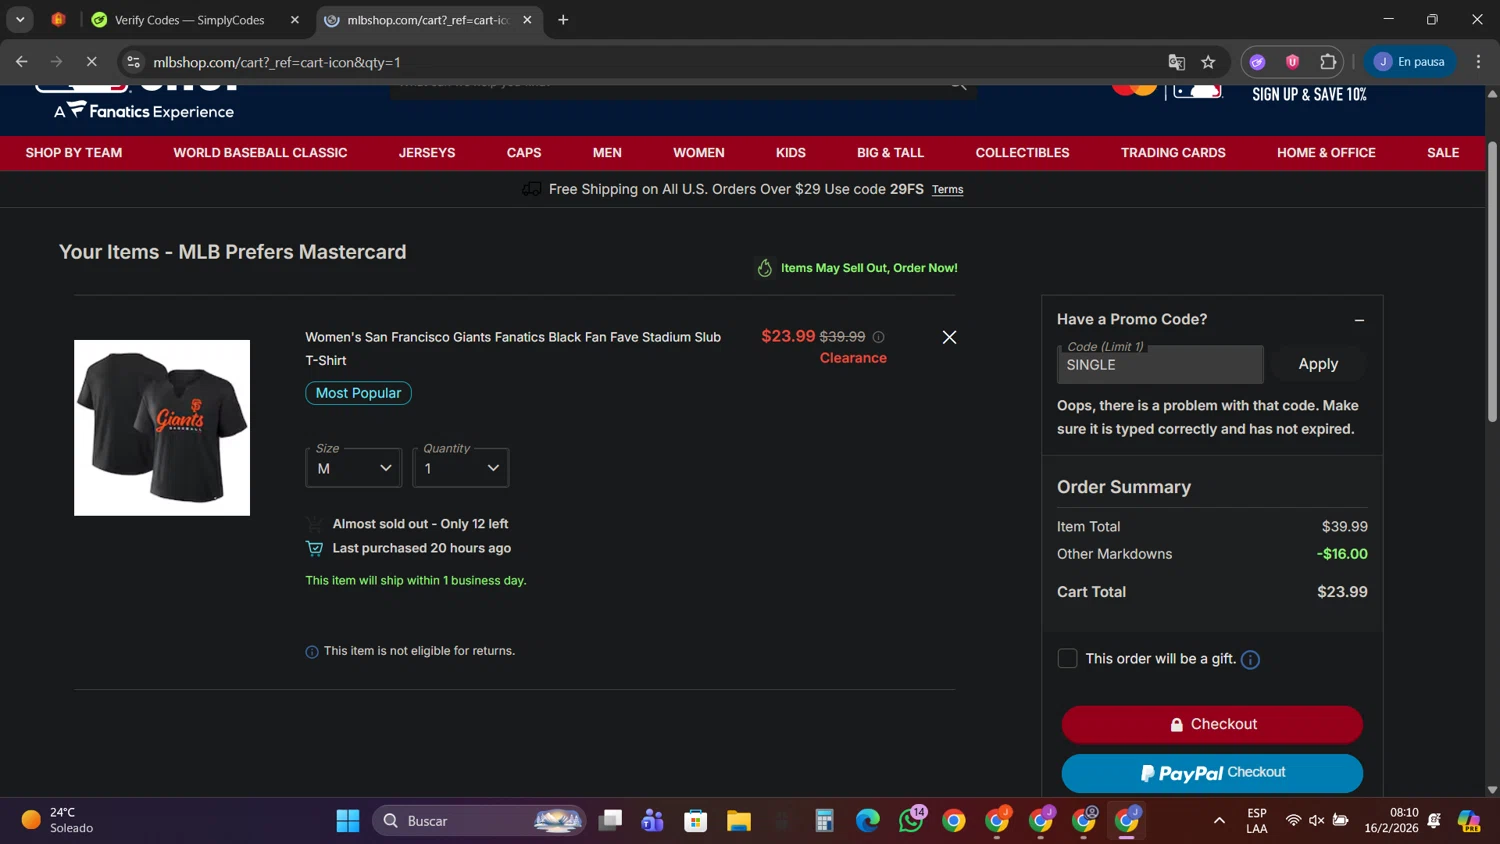Check 'This order will be a gift'
This screenshot has width=1500, height=844.
(x=1067, y=659)
